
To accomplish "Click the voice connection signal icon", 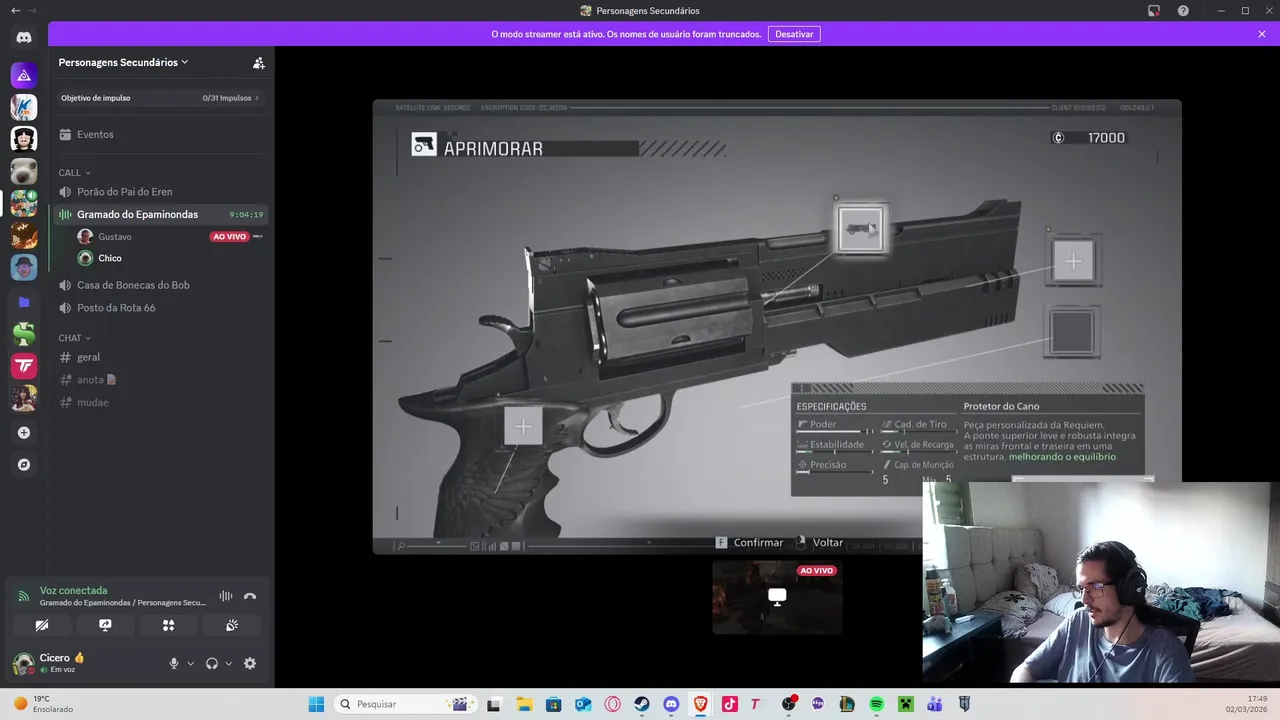I will 24,596.
